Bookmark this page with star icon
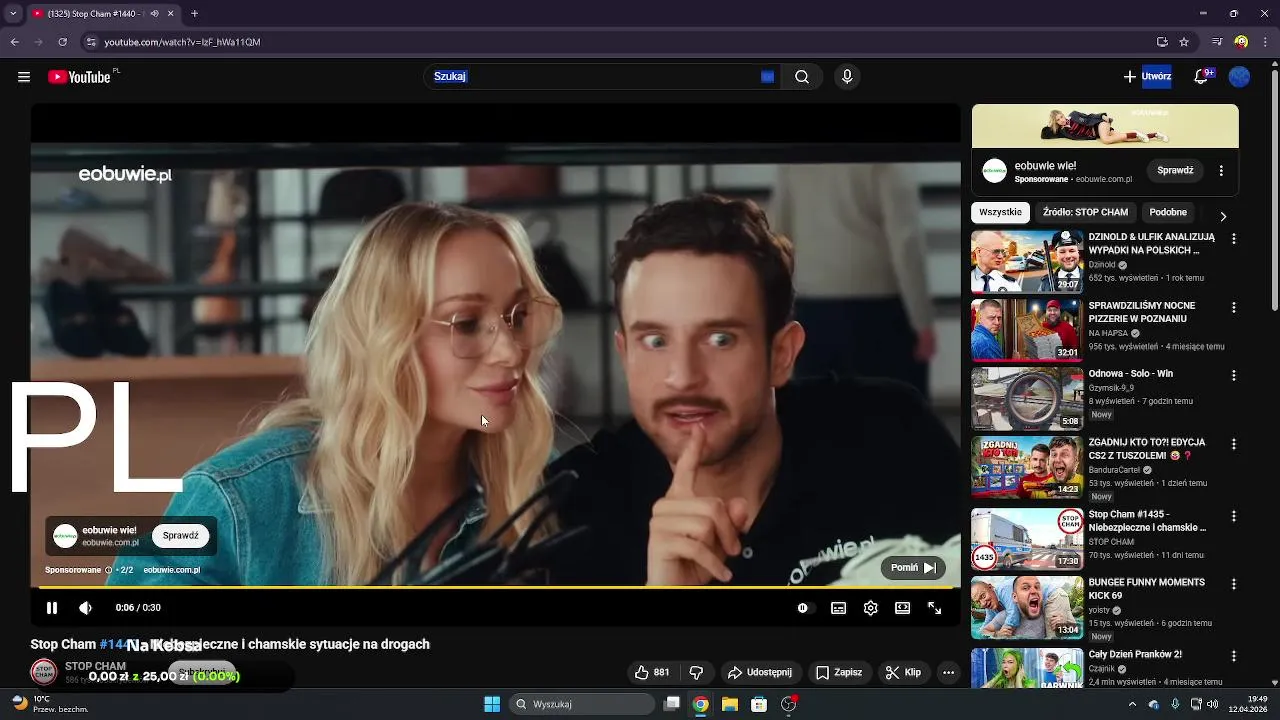This screenshot has width=1280, height=720. coord(1184,42)
